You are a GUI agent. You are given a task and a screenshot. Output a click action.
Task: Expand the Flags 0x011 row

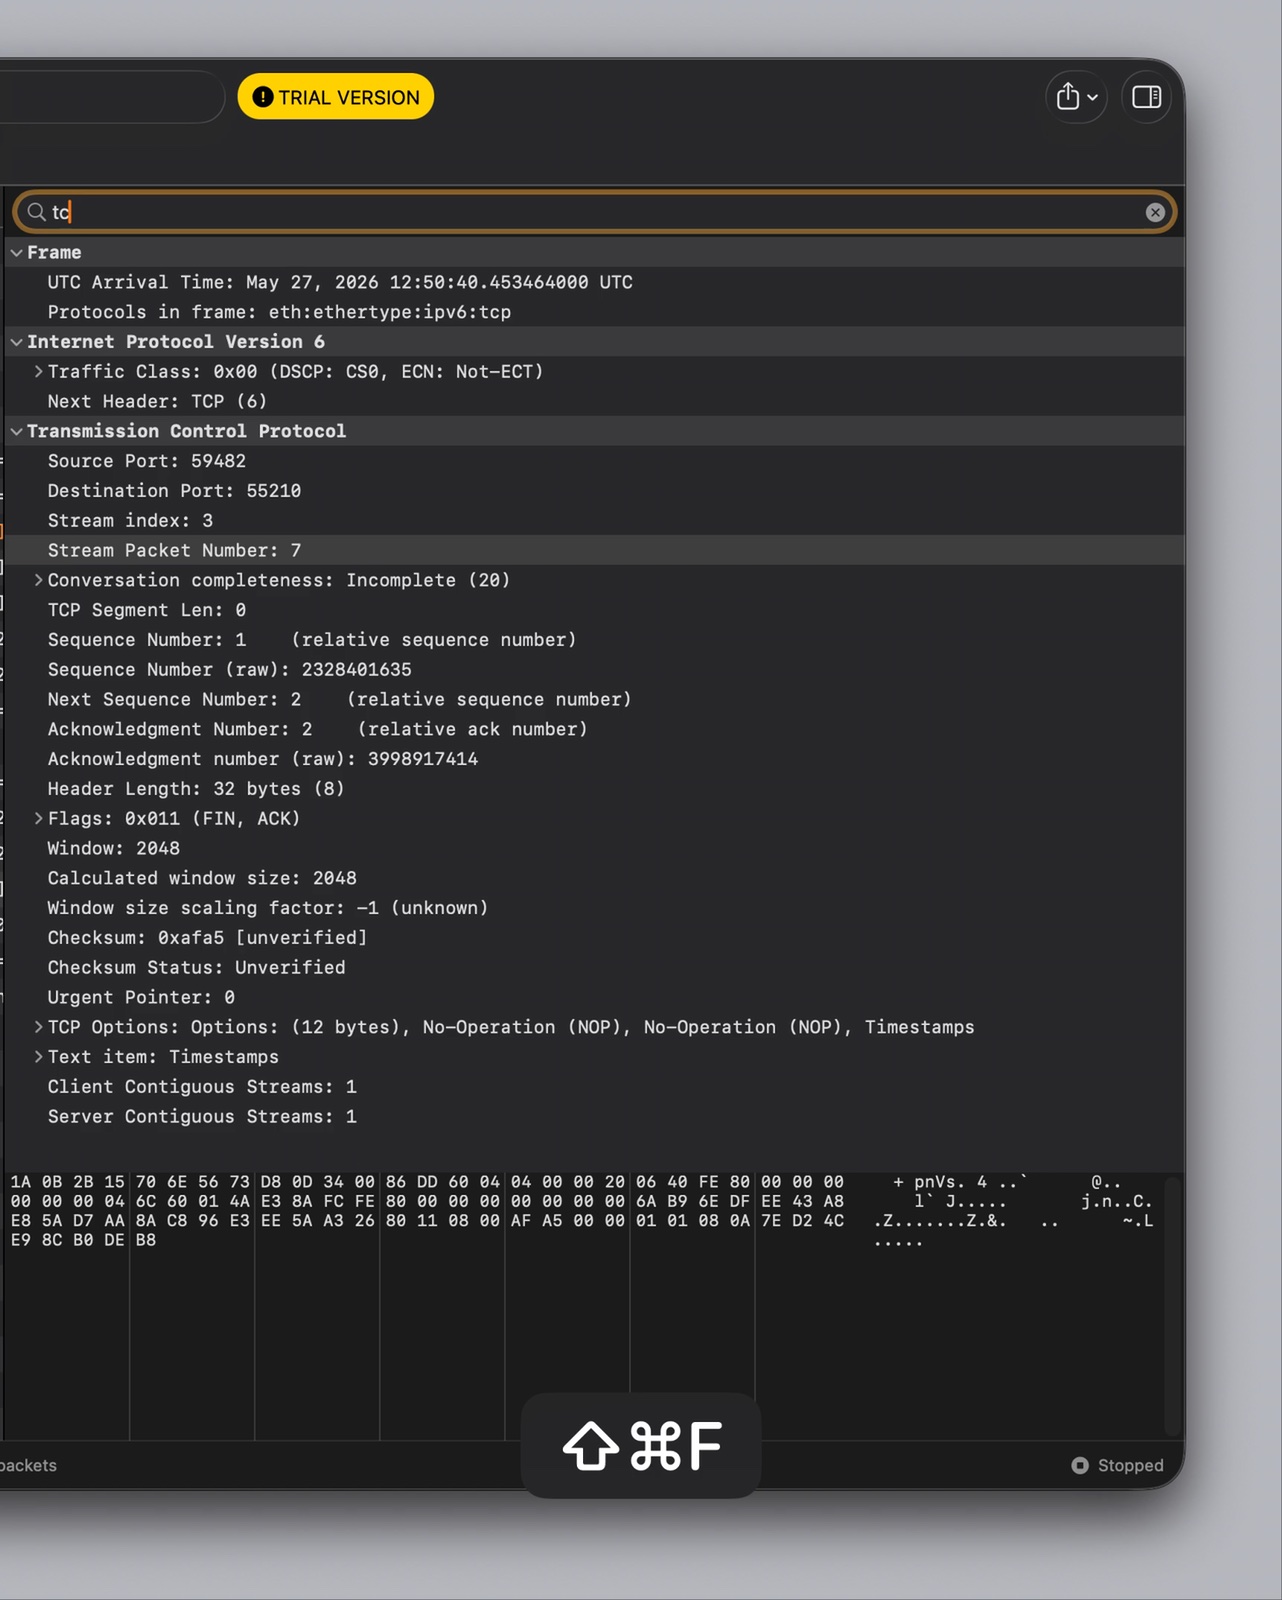38,819
